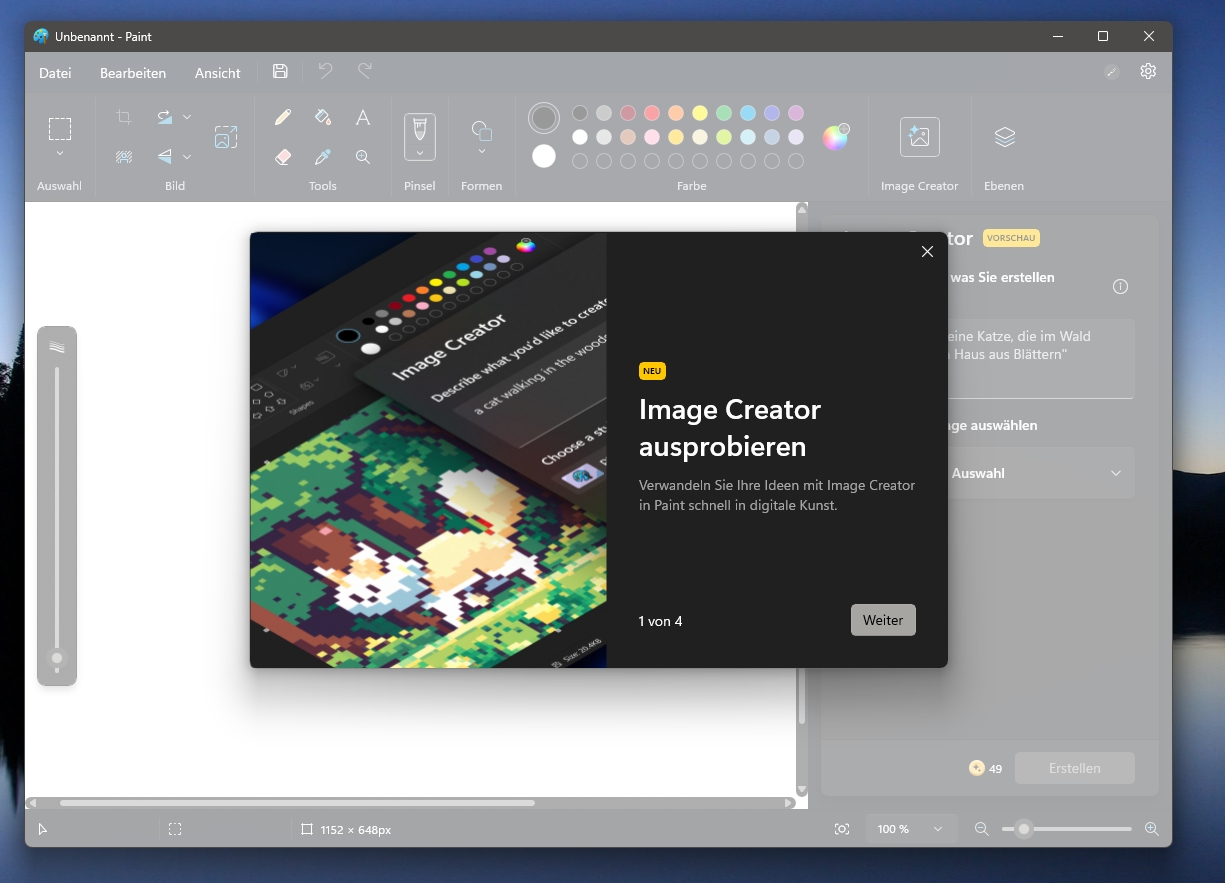Select the Magnifier tool

(x=363, y=157)
